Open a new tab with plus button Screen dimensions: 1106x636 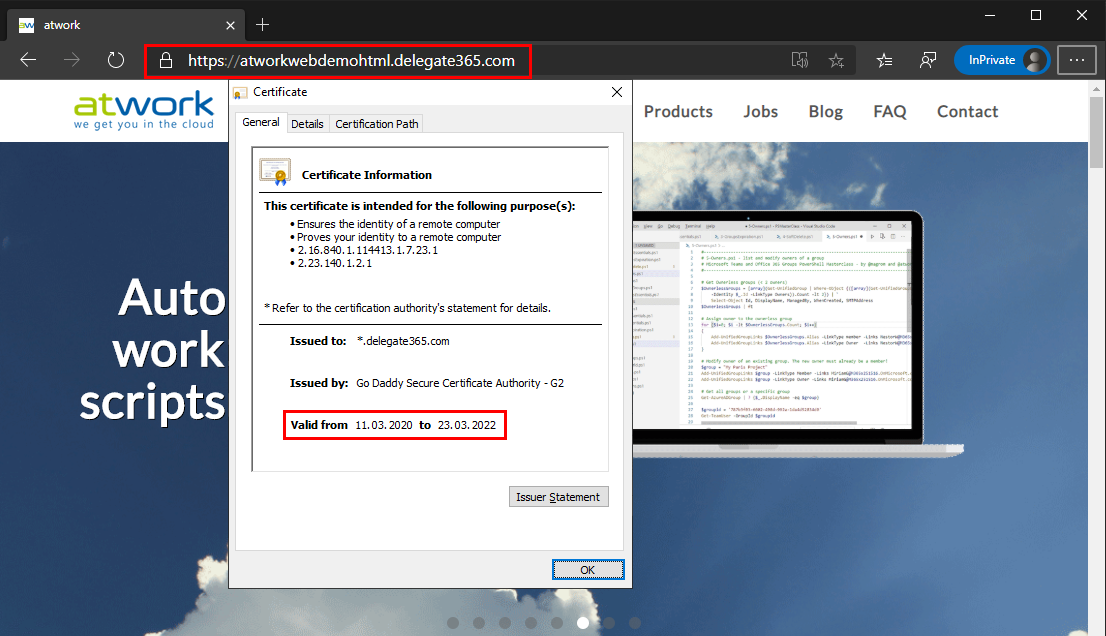(x=263, y=24)
